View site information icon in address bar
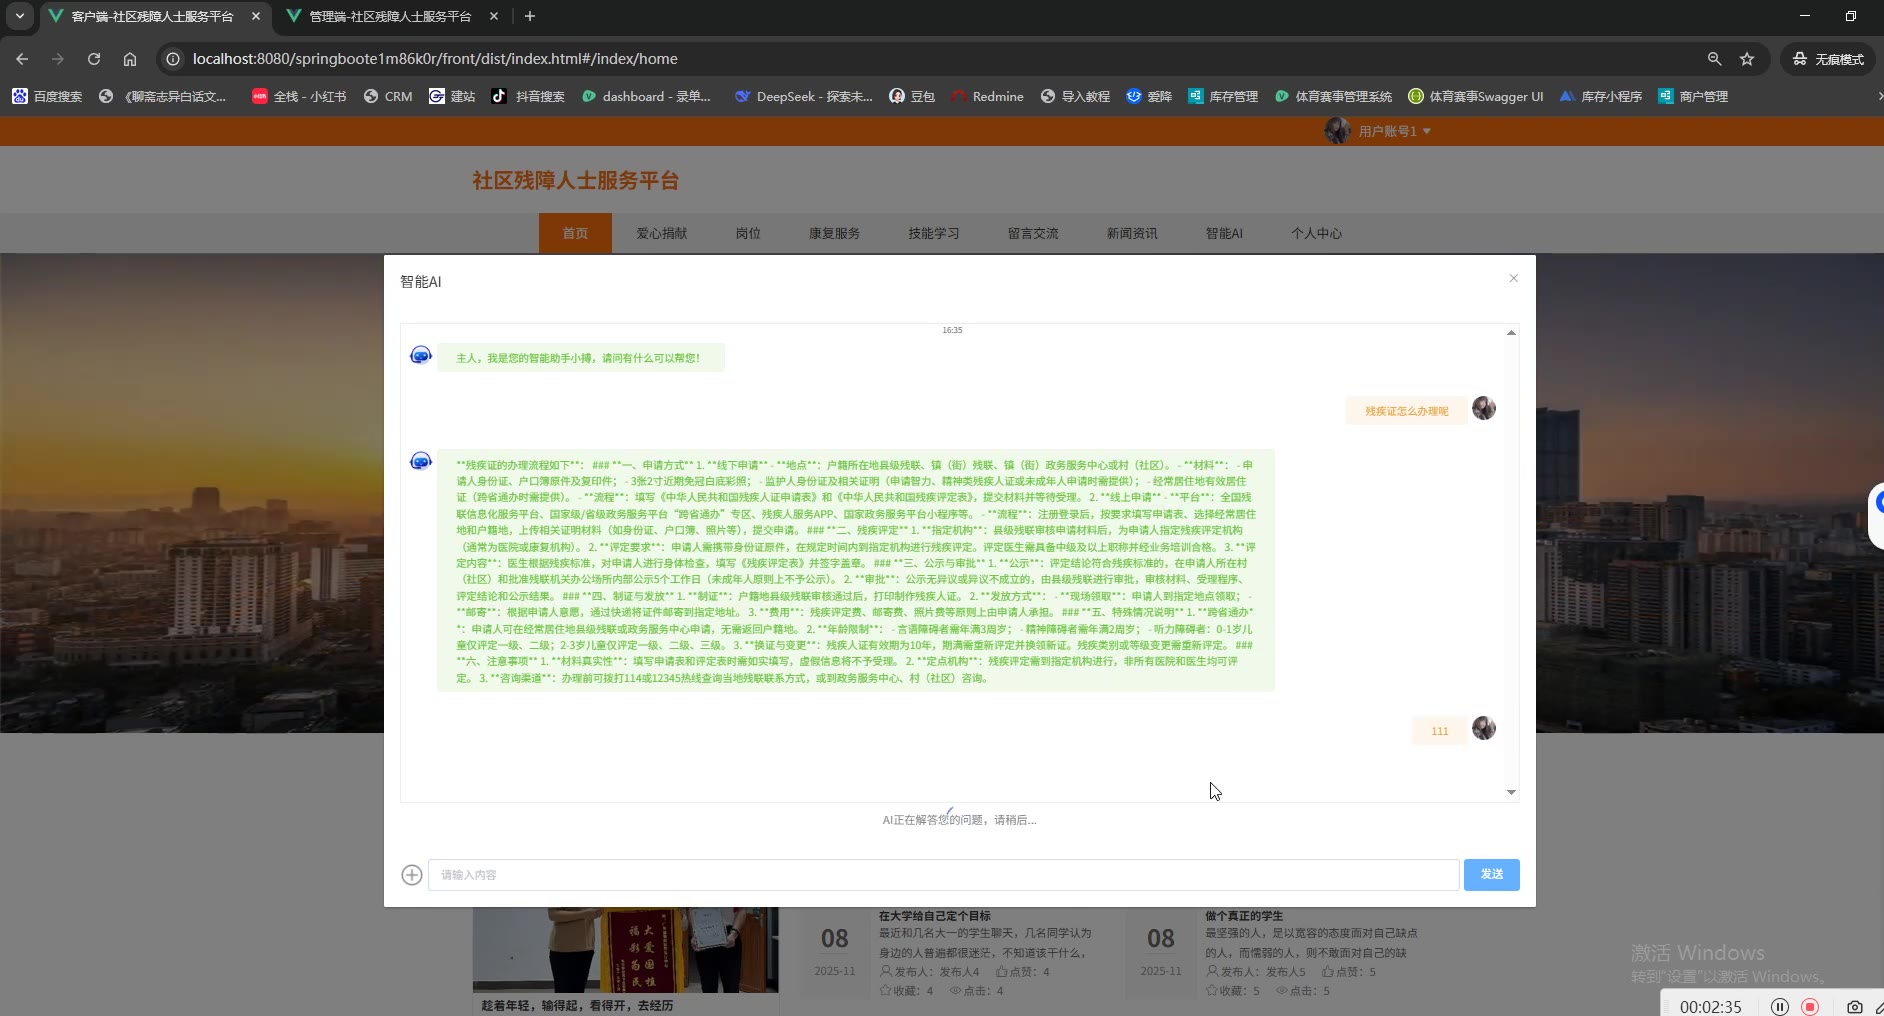Image resolution: width=1884 pixels, height=1016 pixels. pos(173,59)
